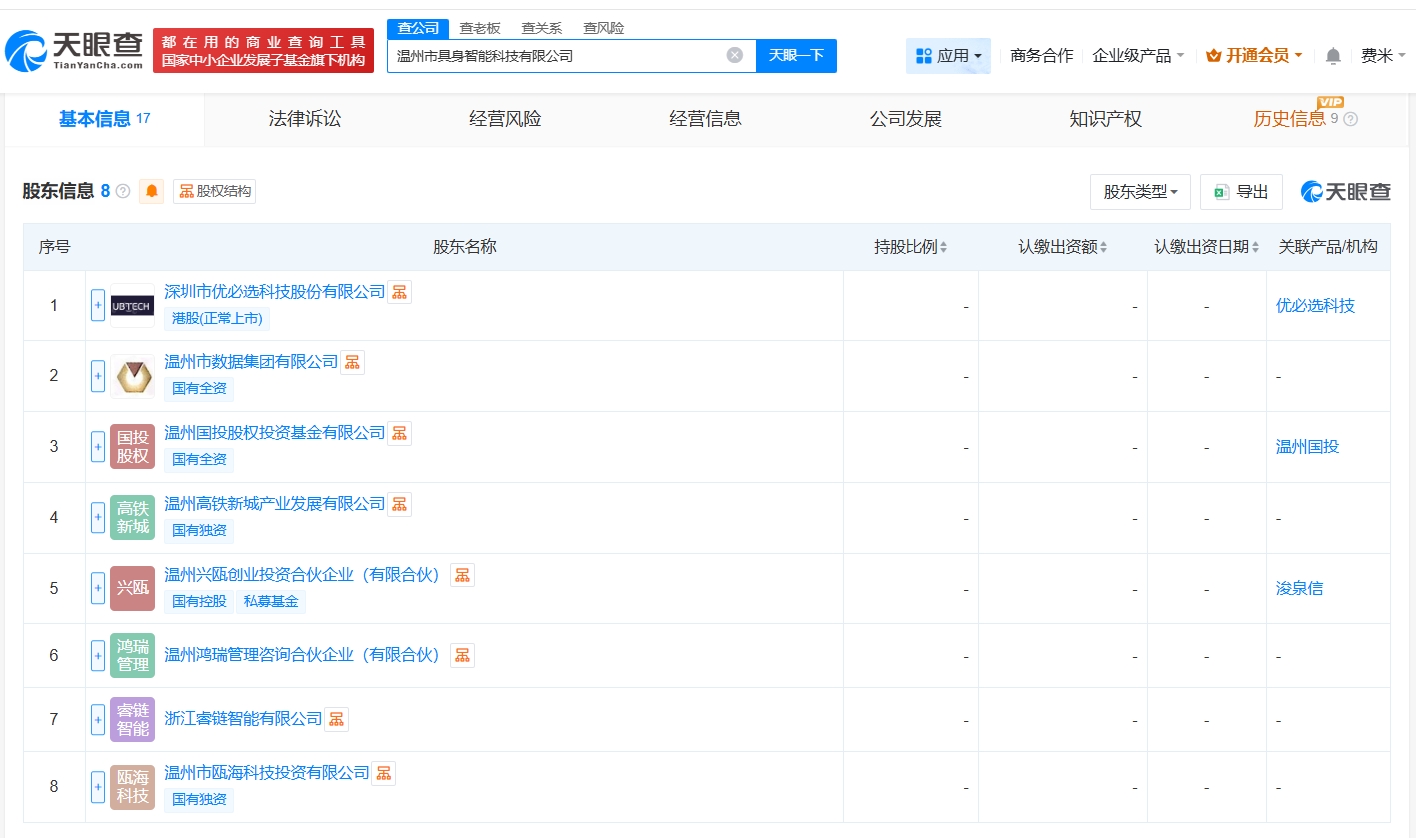Expand row 1 深圳市优必选科技 details

click(x=98, y=305)
